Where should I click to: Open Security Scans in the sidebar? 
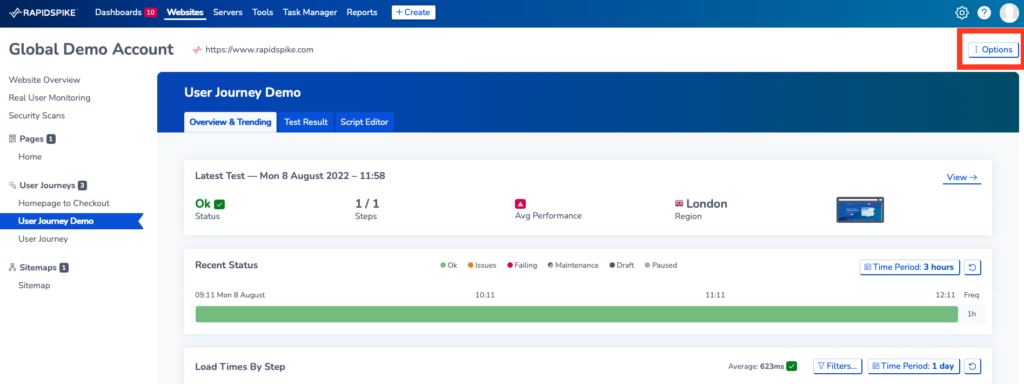point(37,116)
